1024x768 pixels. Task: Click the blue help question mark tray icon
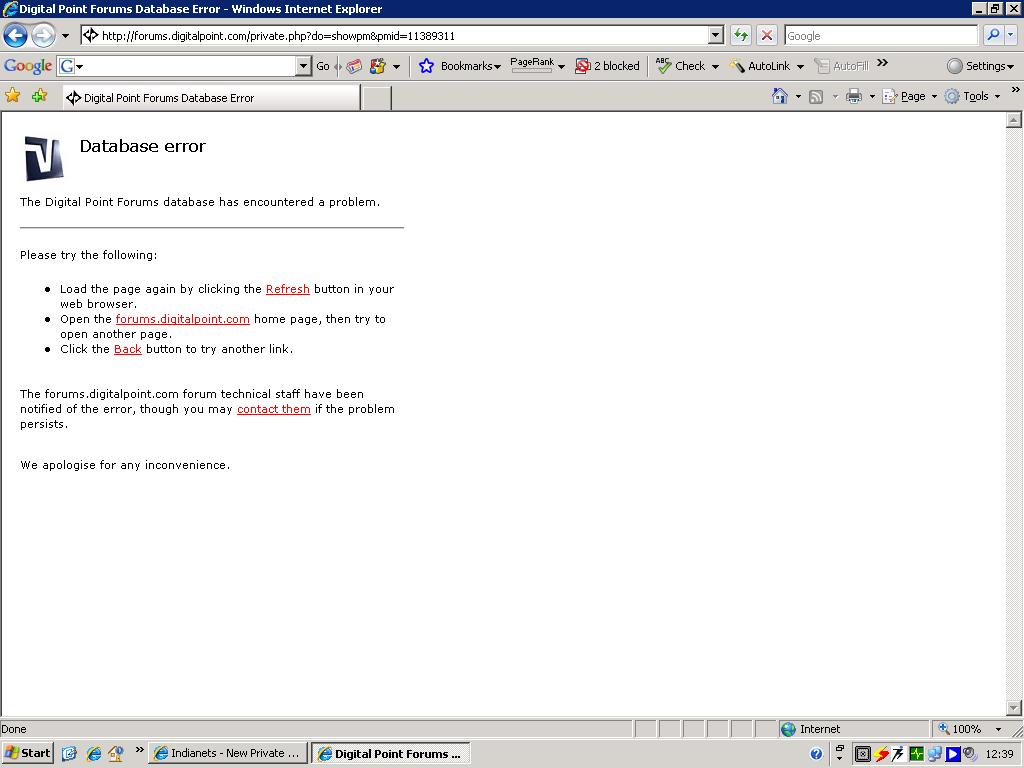point(816,754)
